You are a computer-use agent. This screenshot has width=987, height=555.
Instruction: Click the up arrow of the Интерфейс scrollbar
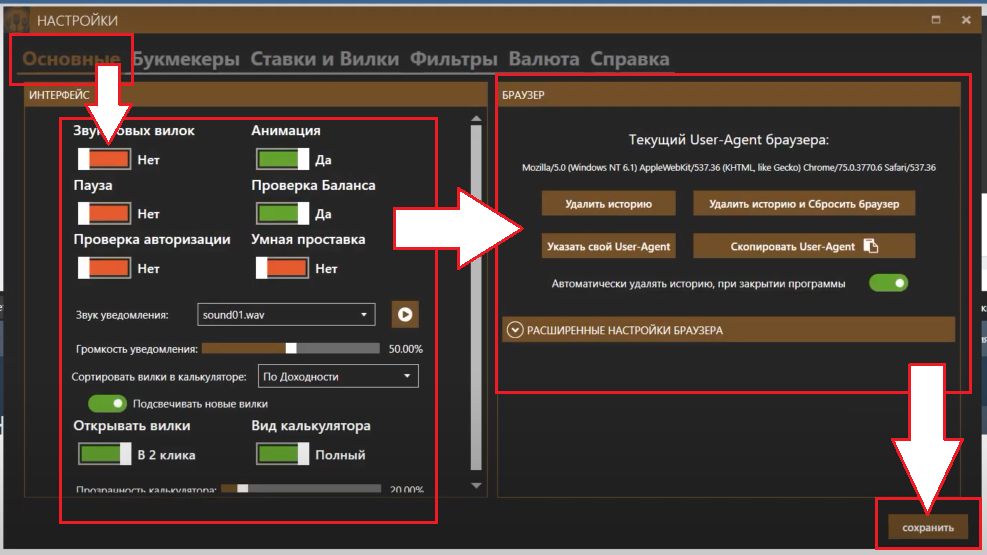pyautogui.click(x=477, y=118)
